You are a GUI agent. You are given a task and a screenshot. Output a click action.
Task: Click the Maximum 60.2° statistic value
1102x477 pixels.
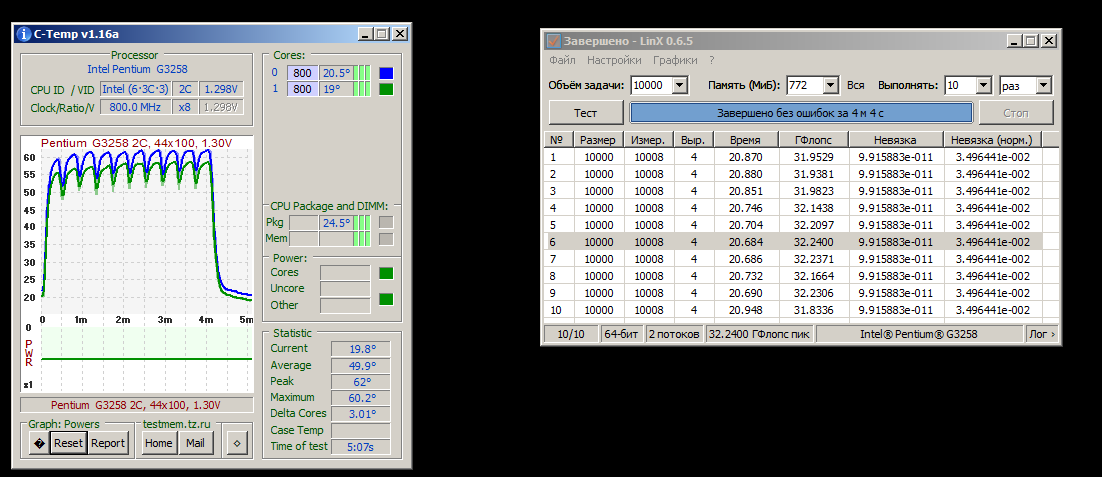click(x=361, y=398)
